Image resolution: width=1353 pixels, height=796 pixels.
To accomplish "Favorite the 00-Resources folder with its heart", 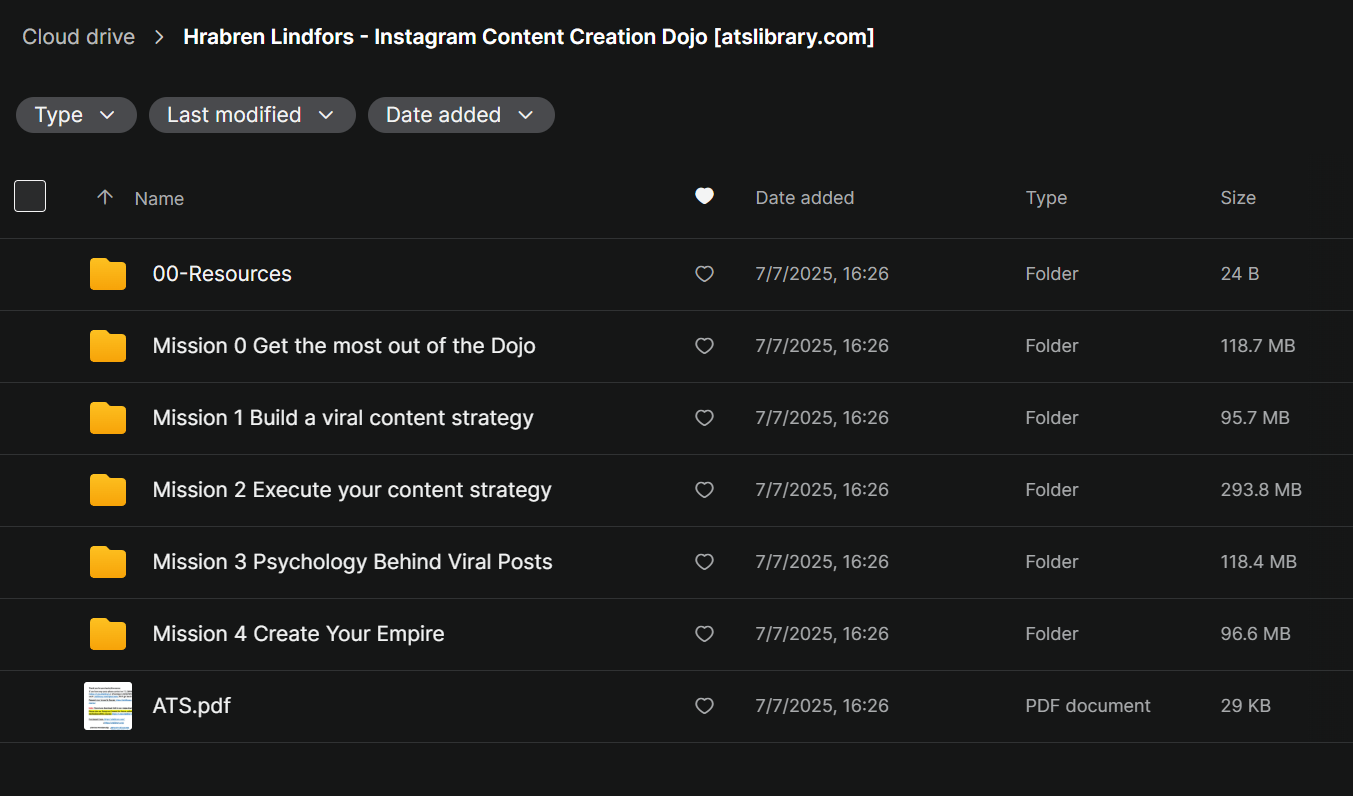I will pyautogui.click(x=705, y=274).
